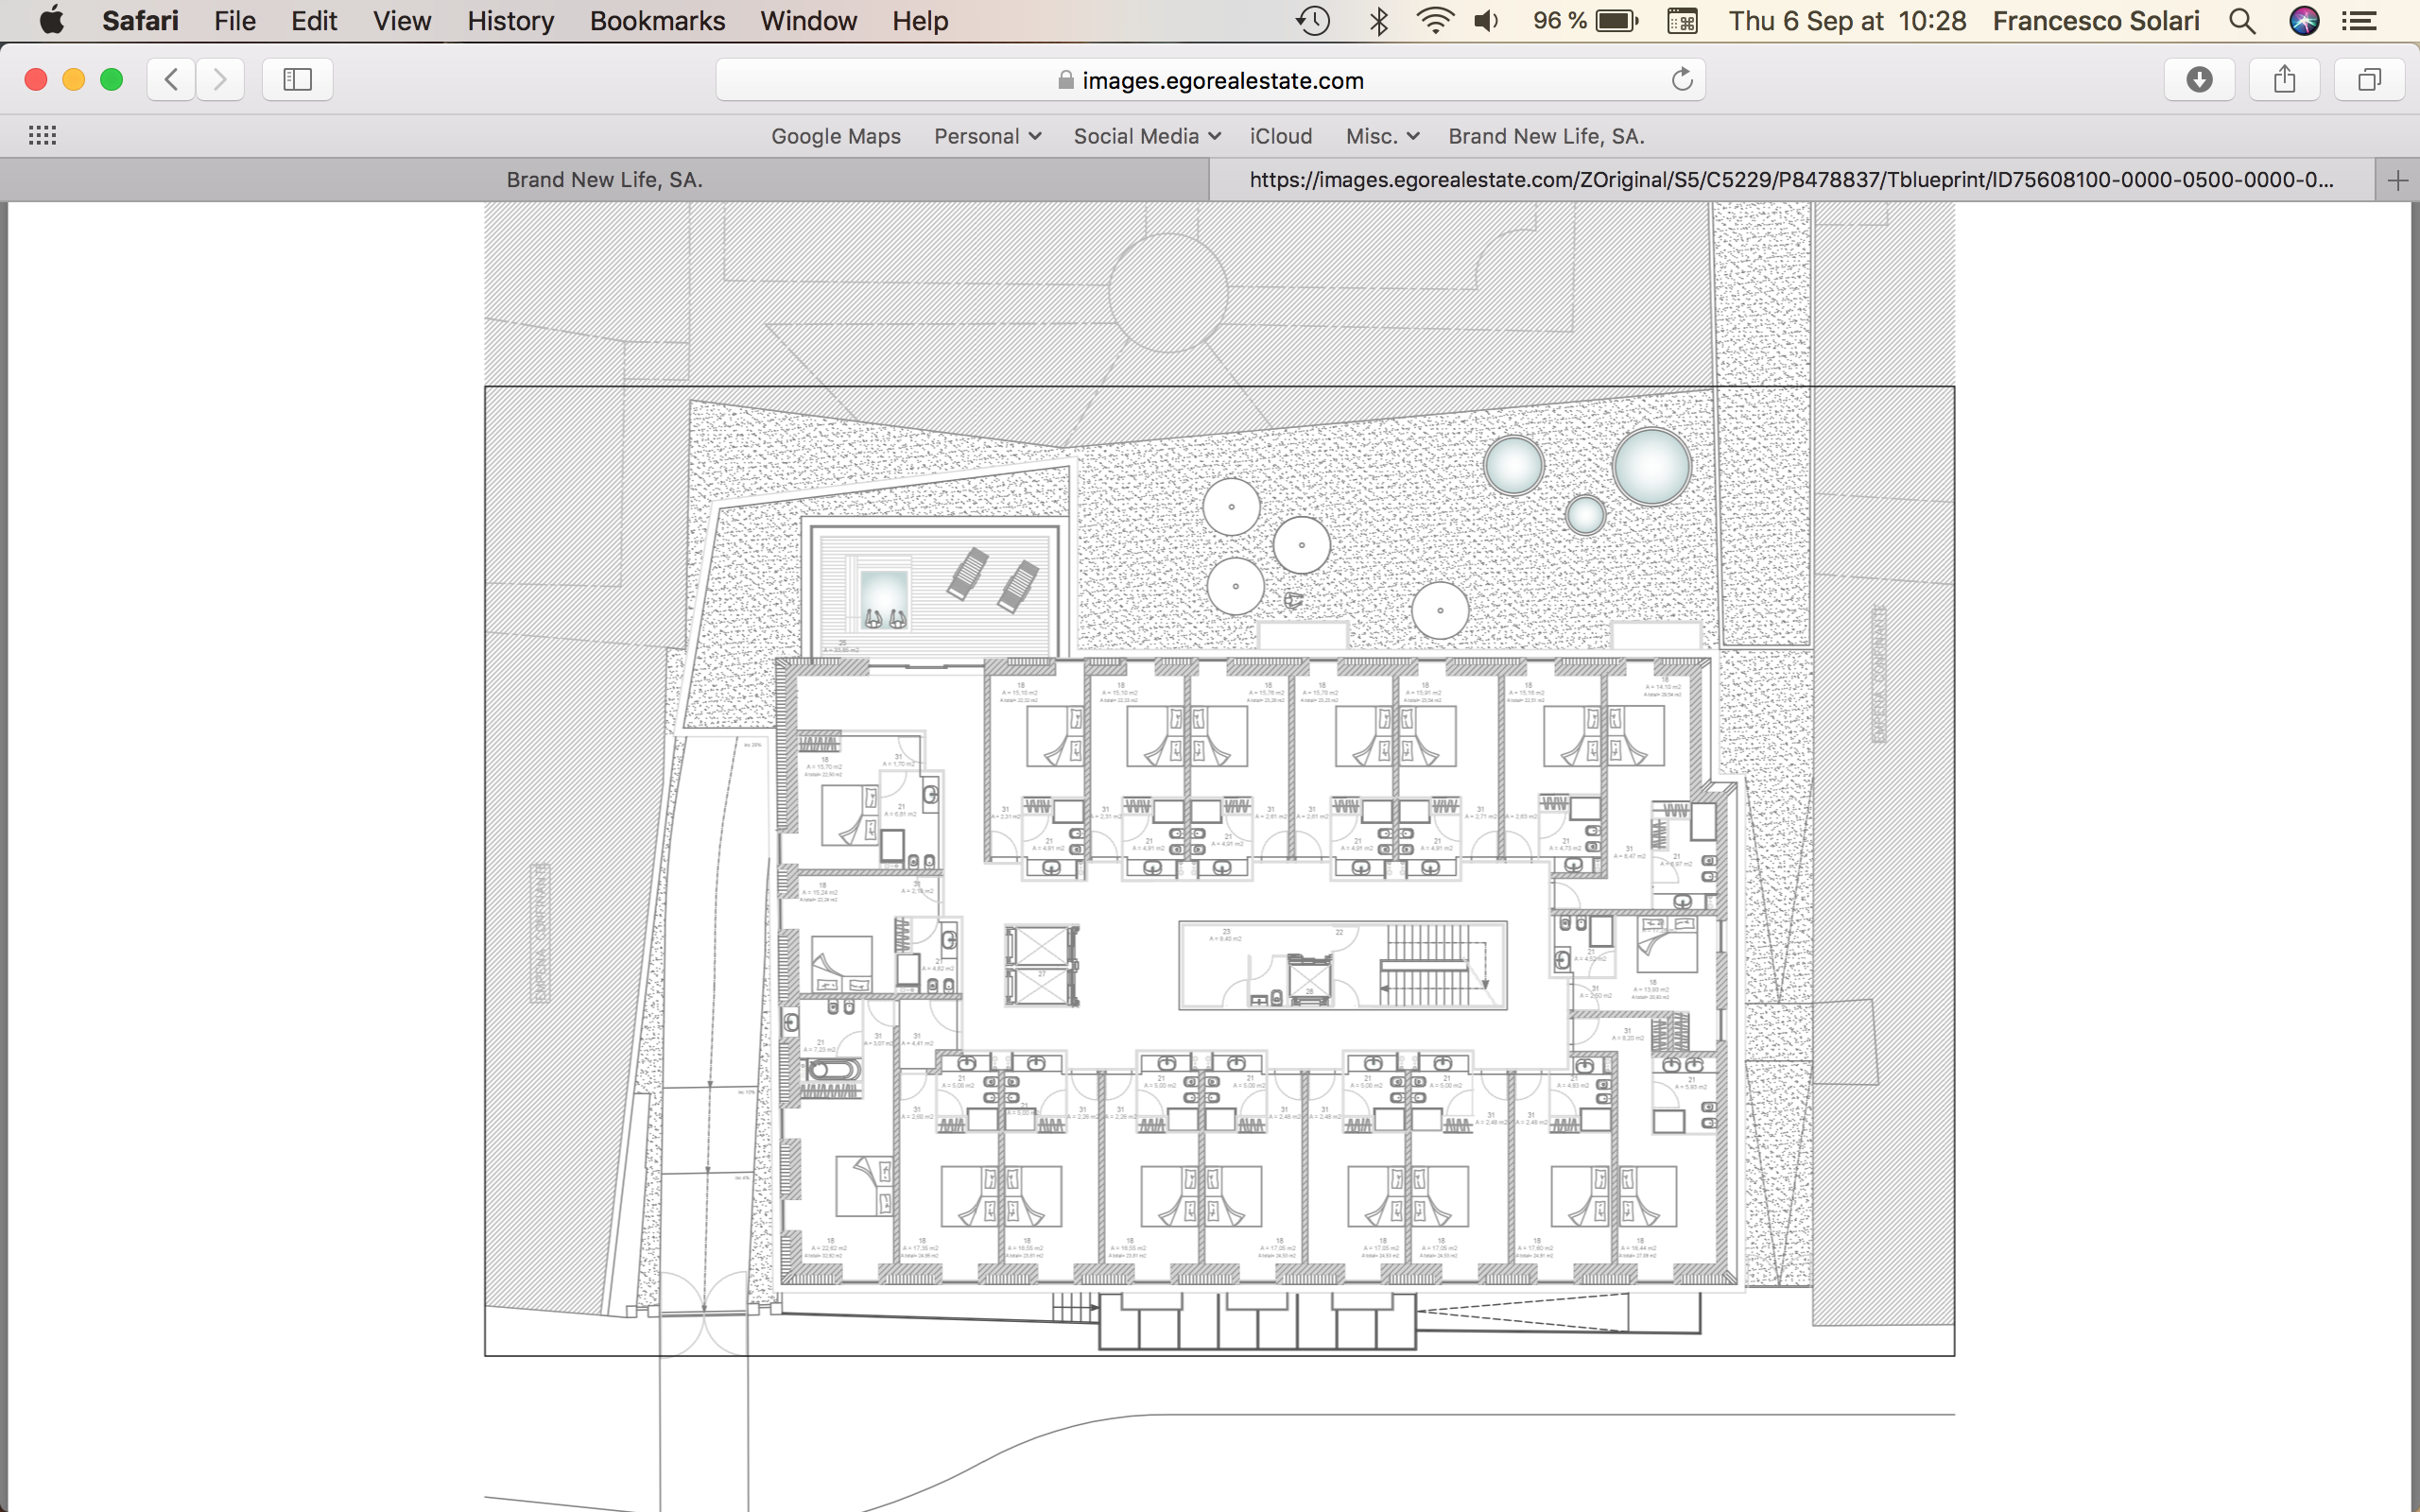Click the Safari back navigation arrow
The image size is (2420, 1512).
coord(171,80)
